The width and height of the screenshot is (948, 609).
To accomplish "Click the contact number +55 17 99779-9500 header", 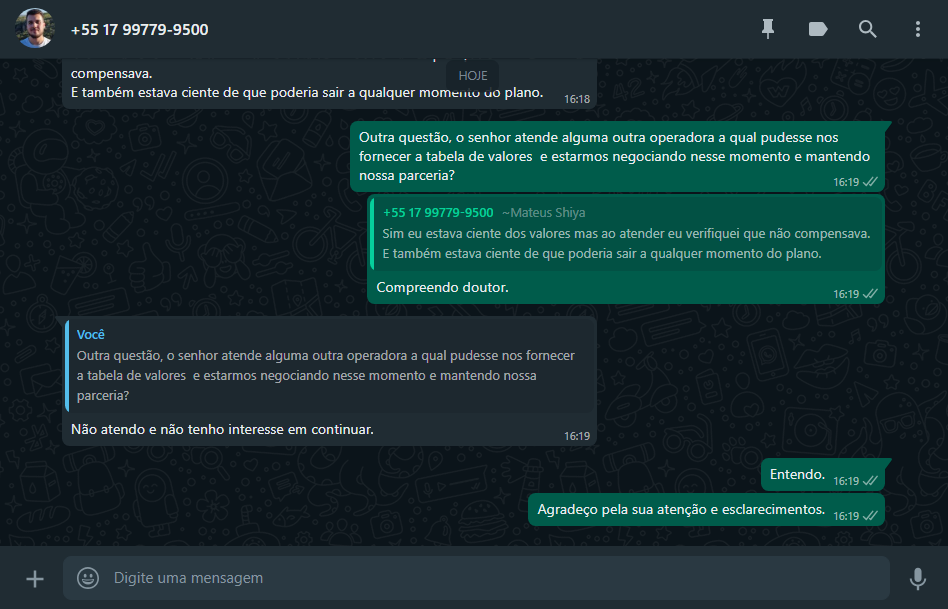I will [140, 30].
